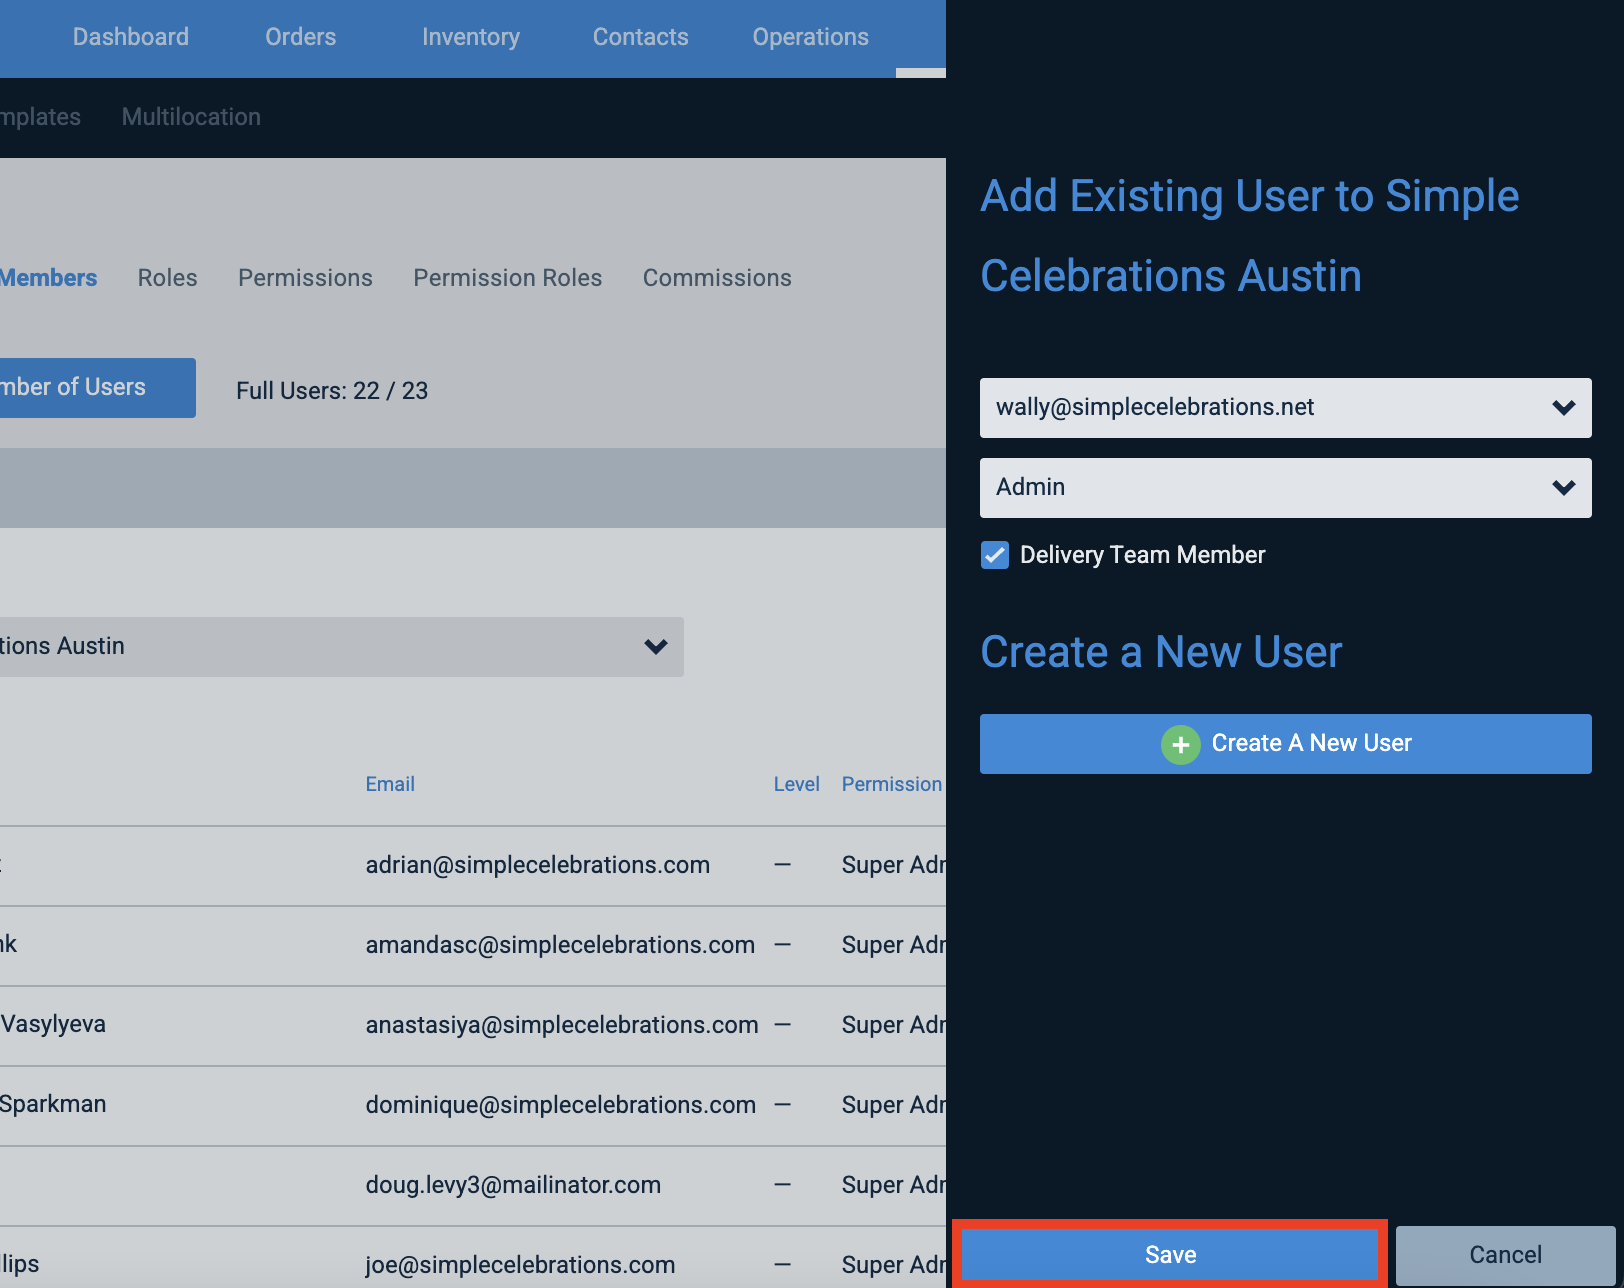Click the 'Full Users: 22 / 23' count text
Image resolution: width=1624 pixels, height=1288 pixels.
point(332,391)
